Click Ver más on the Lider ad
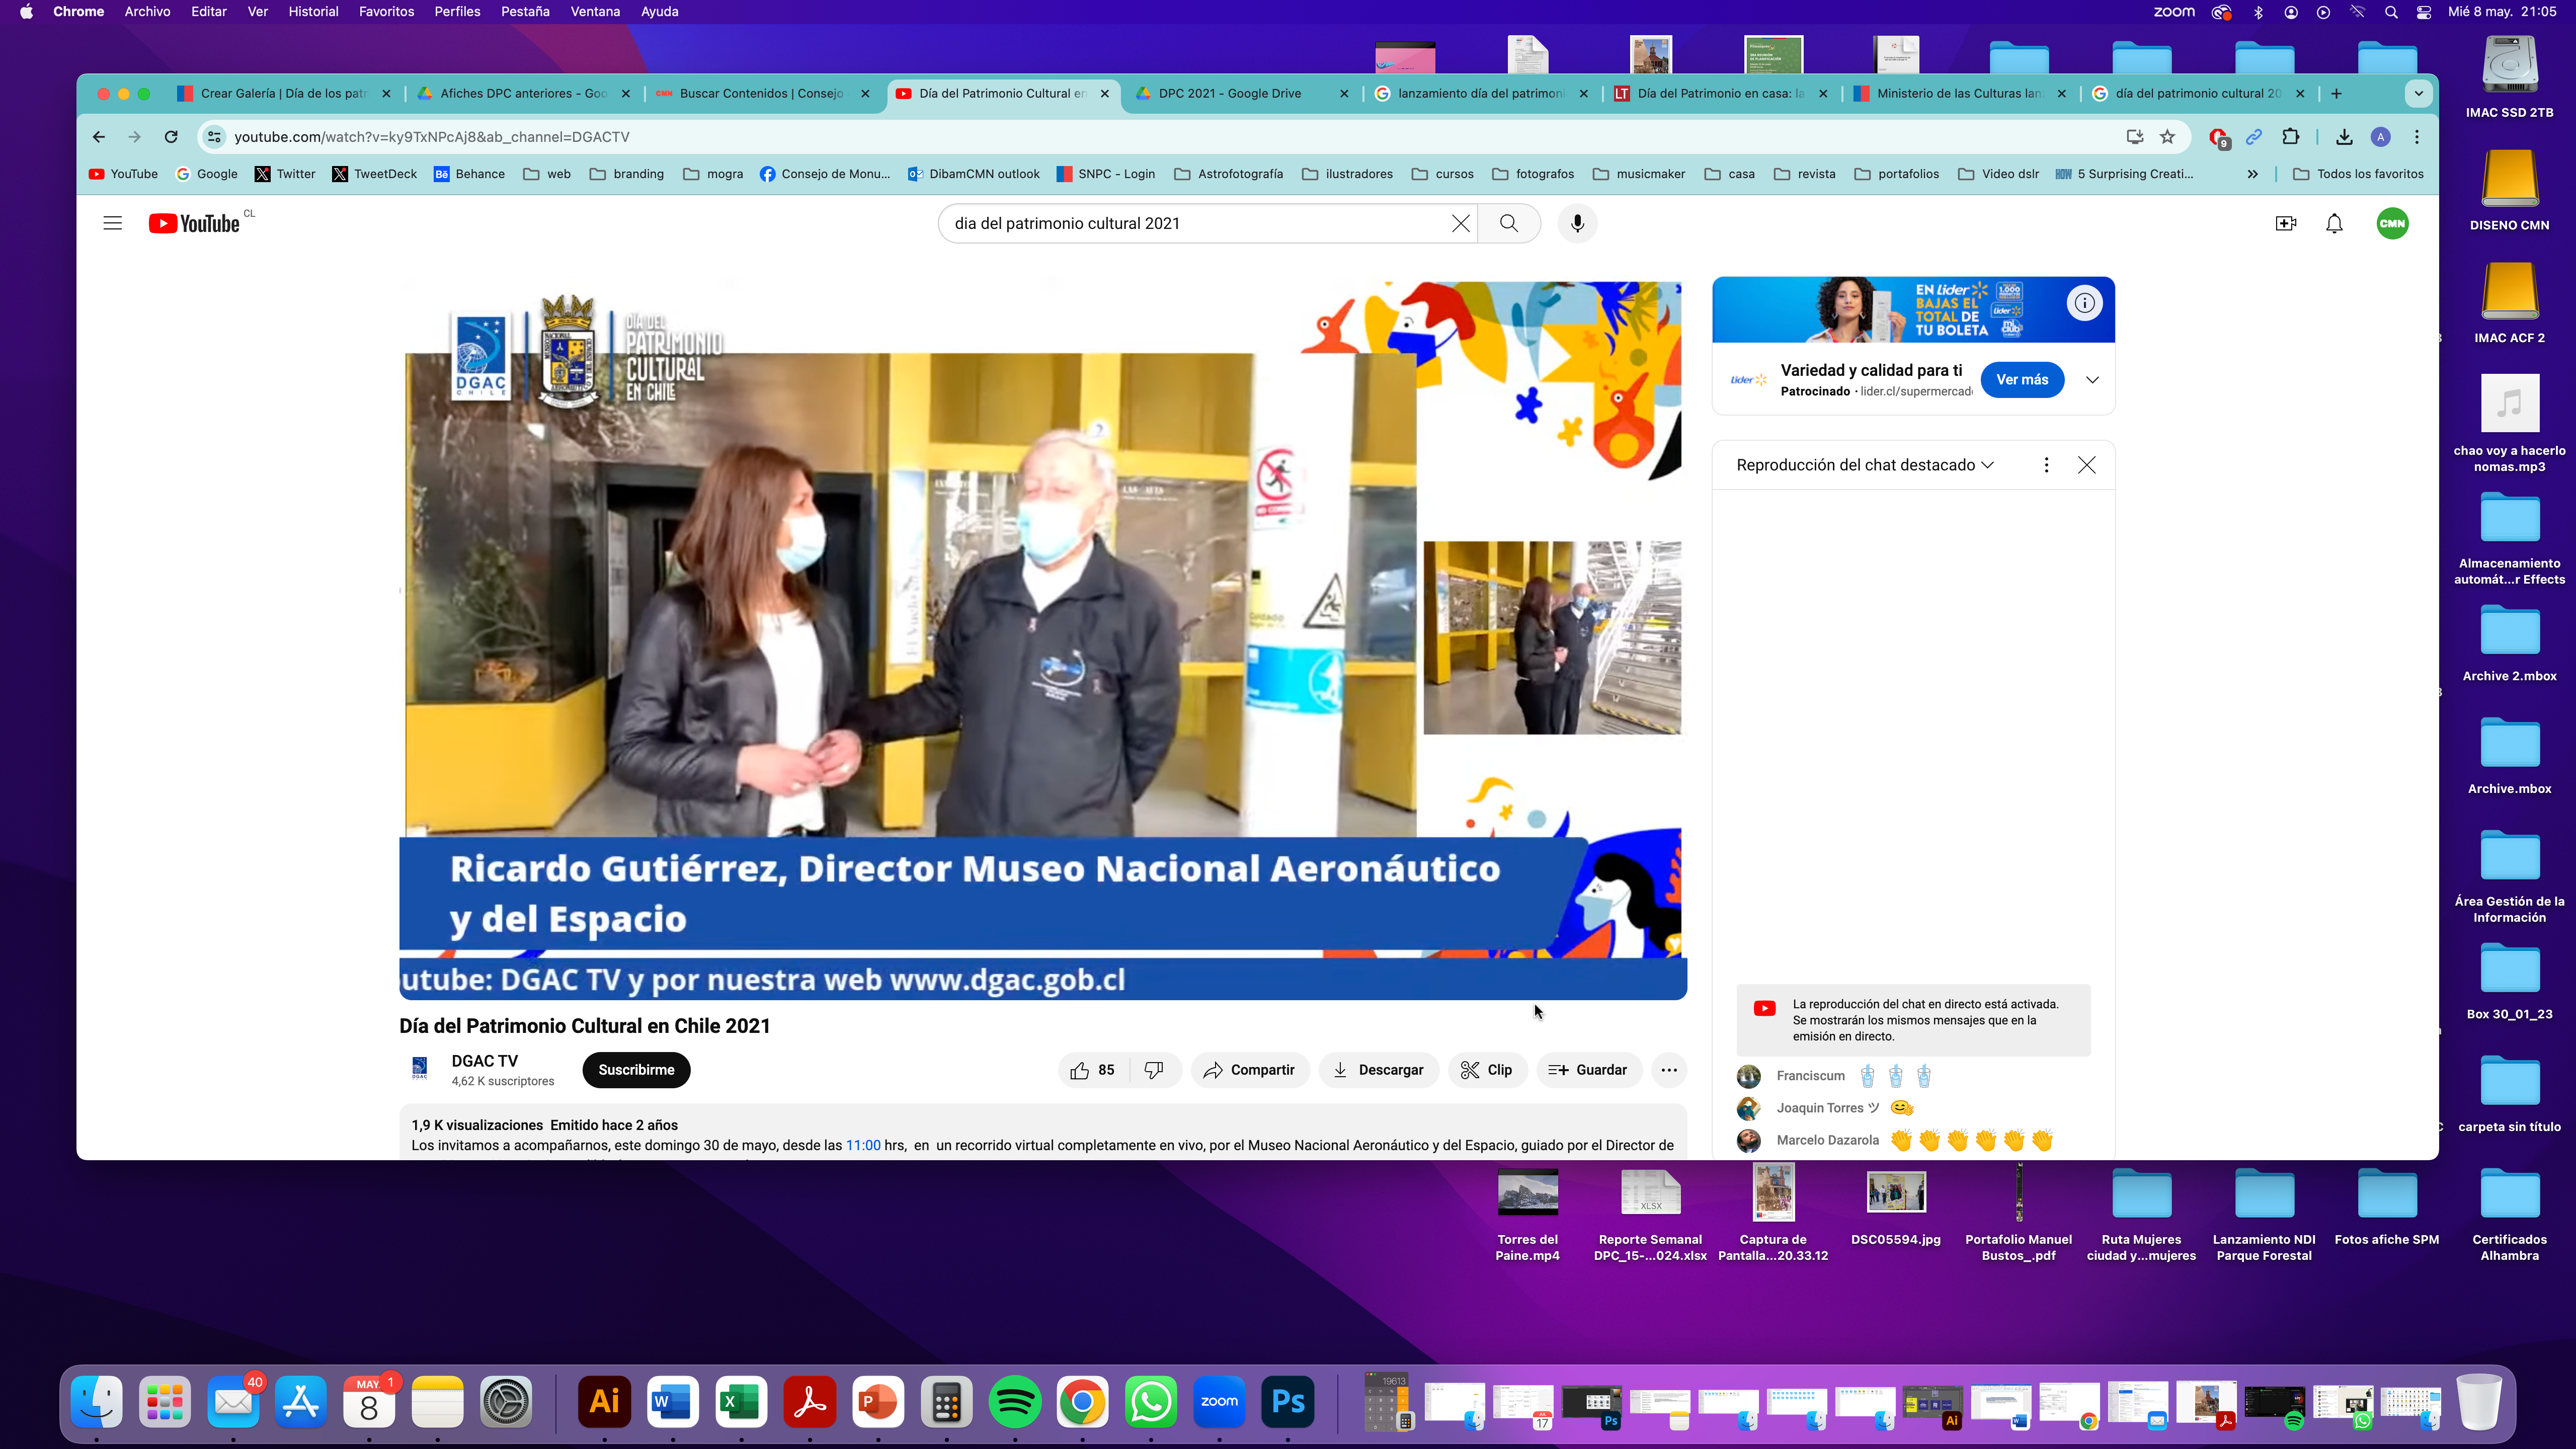This screenshot has height=1449, width=2576. [x=2022, y=380]
